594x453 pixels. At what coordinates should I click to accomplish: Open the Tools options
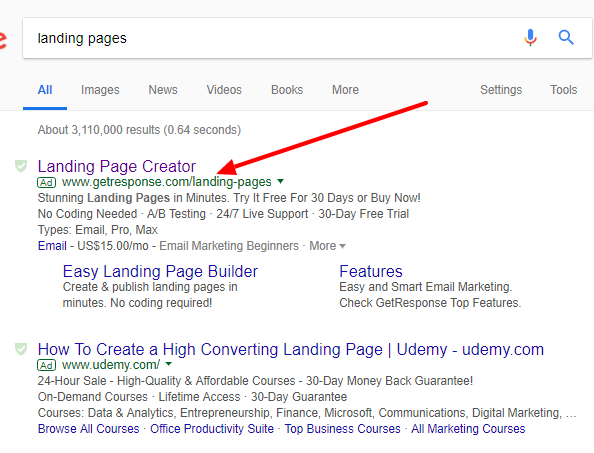tap(564, 90)
